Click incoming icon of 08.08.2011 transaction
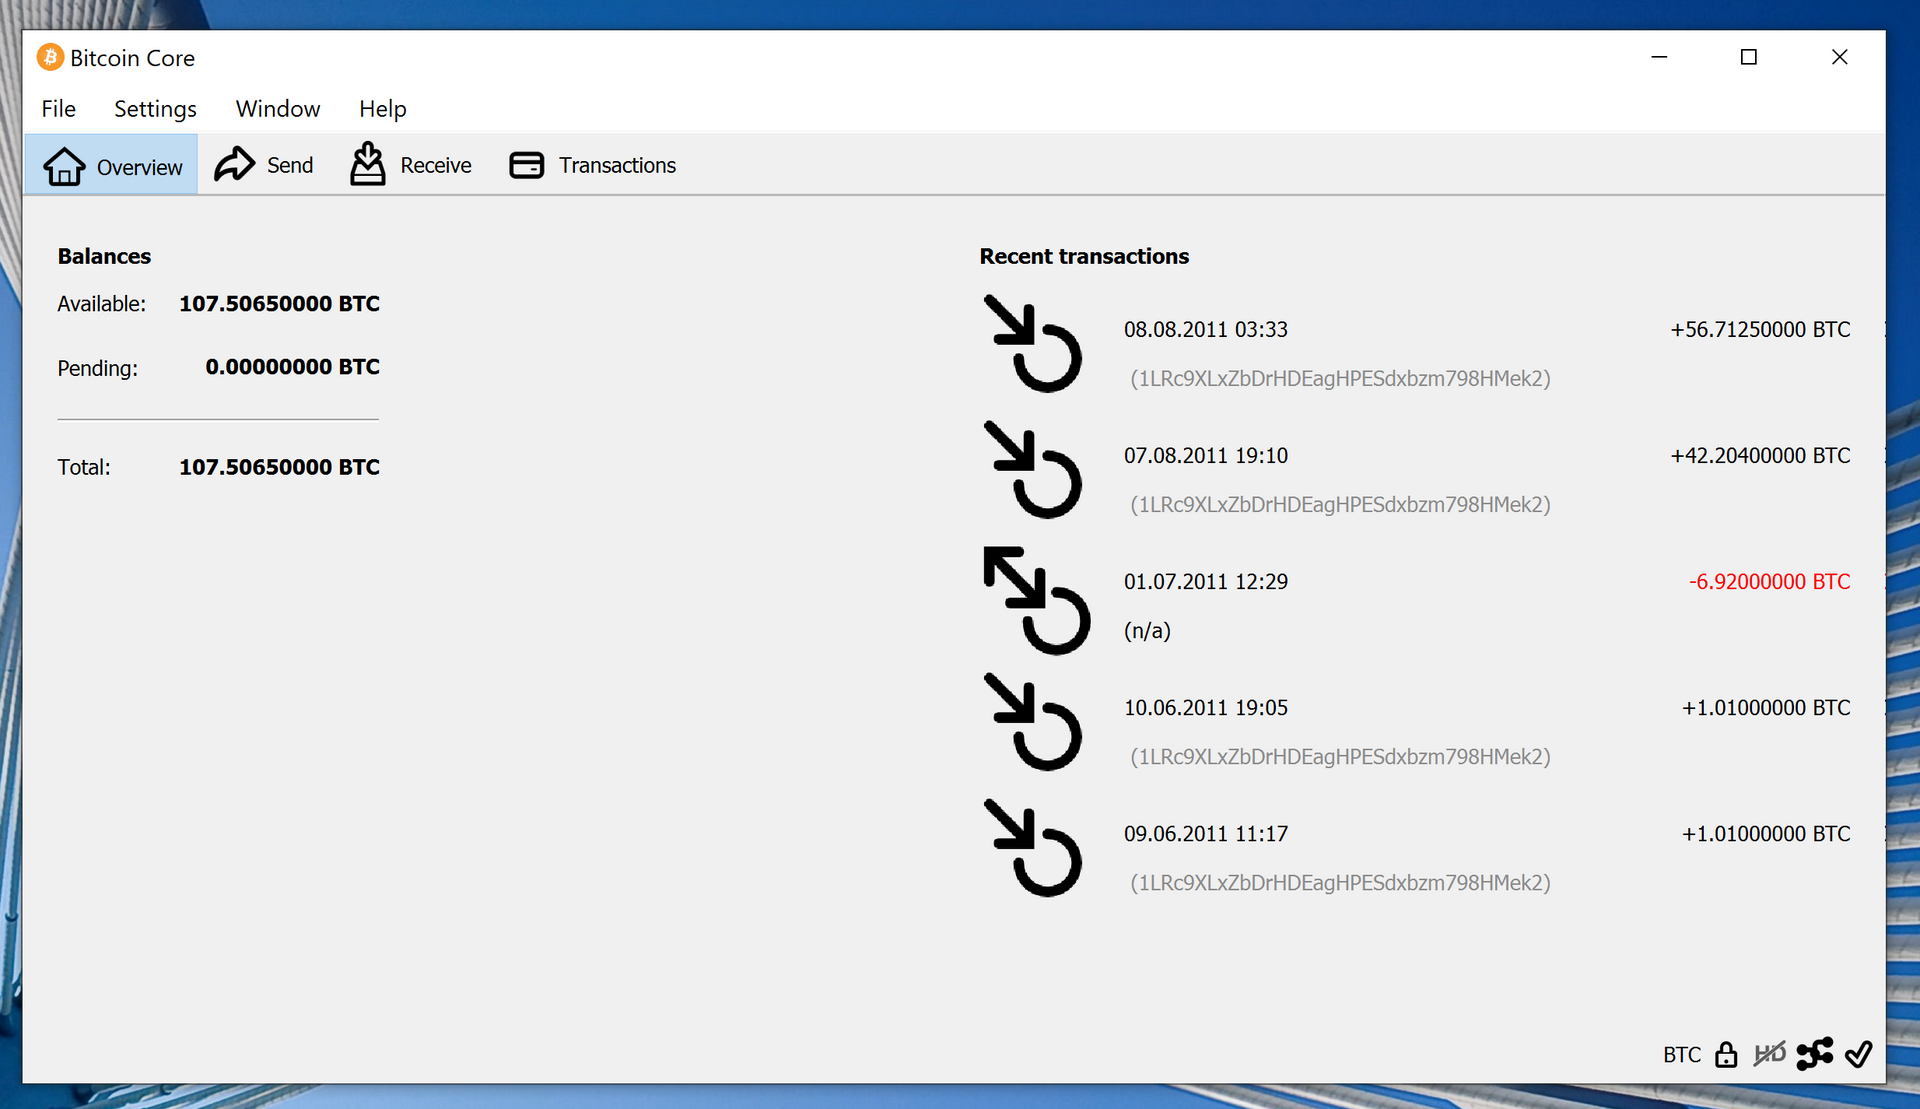This screenshot has width=1920, height=1109. coord(1033,343)
